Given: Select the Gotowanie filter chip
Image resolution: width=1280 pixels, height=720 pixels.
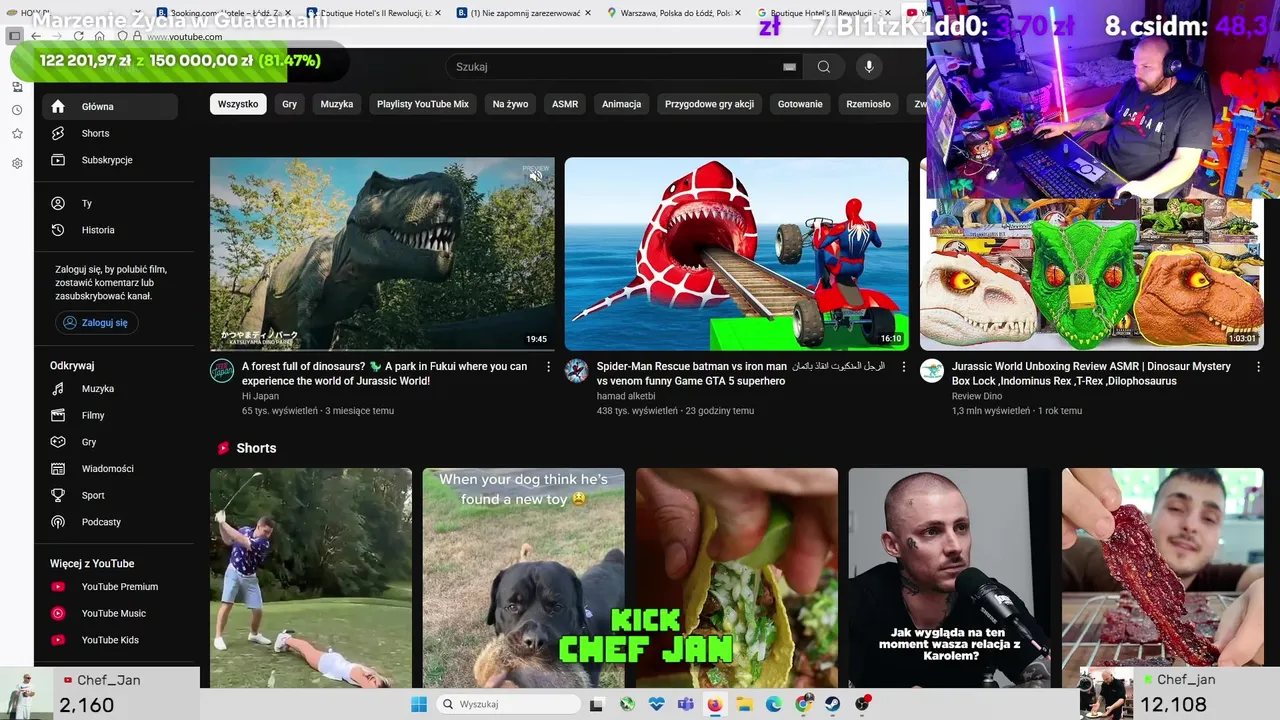Looking at the screenshot, I should pos(800,104).
